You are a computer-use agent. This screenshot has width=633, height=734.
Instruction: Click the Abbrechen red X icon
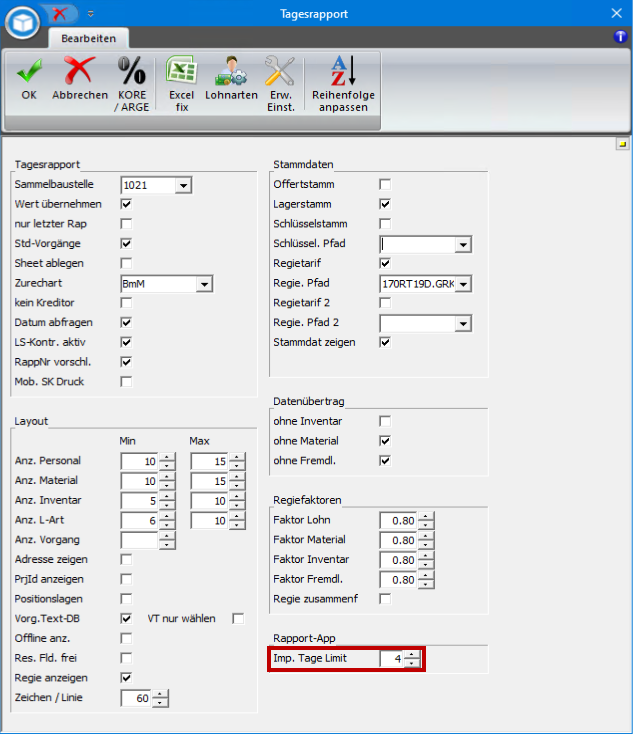coord(80,71)
